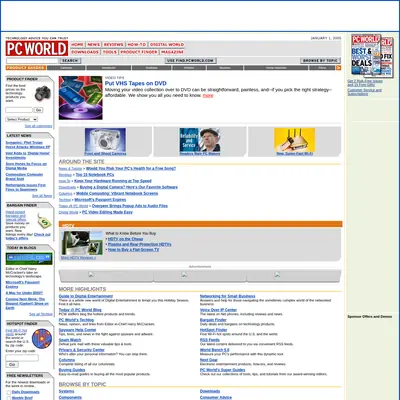
Task: Click the PC World magazine cover image
Action: pos(372,55)
